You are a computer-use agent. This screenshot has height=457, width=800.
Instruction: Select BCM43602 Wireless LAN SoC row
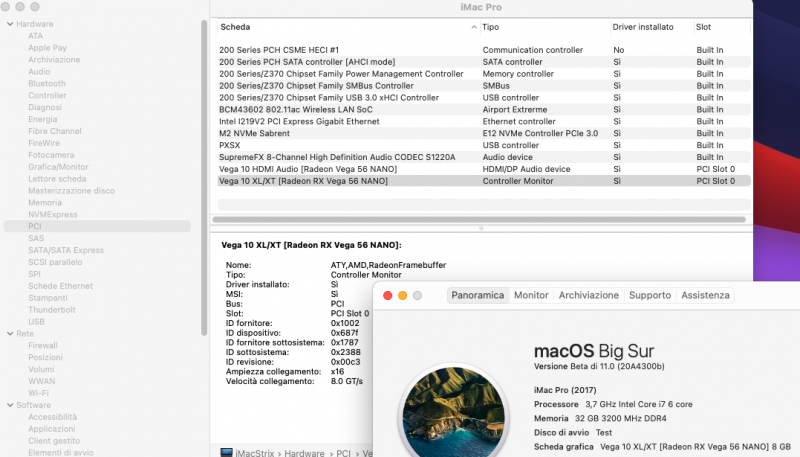(484, 110)
